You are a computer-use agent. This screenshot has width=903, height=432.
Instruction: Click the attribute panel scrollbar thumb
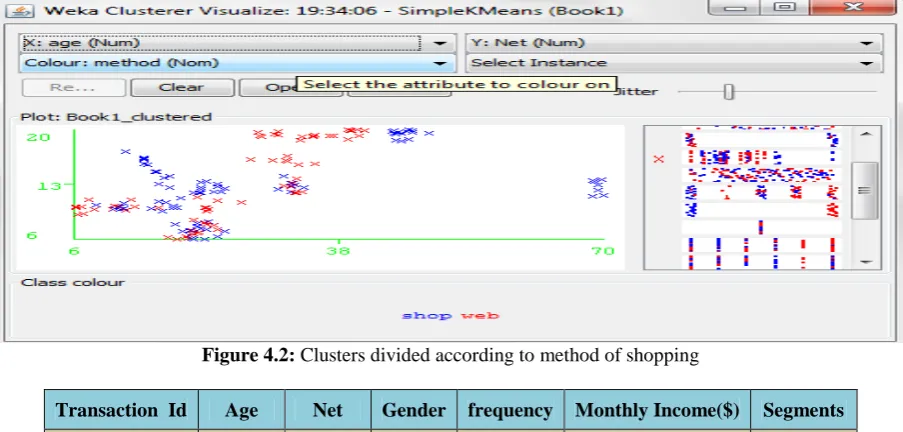pos(864,190)
